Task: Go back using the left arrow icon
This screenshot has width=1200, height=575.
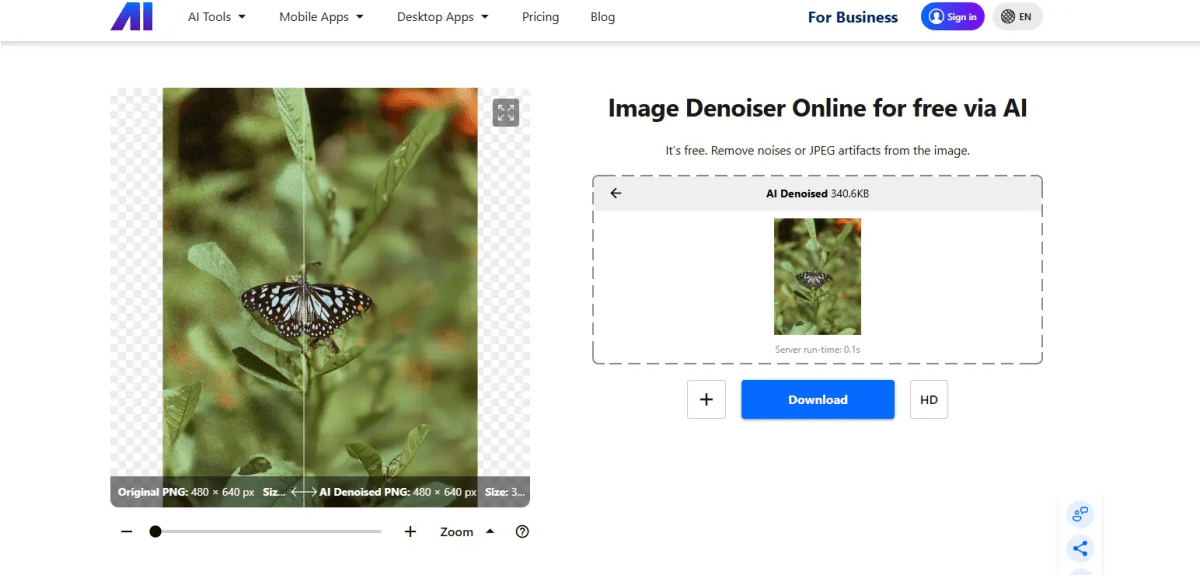Action: coord(616,193)
